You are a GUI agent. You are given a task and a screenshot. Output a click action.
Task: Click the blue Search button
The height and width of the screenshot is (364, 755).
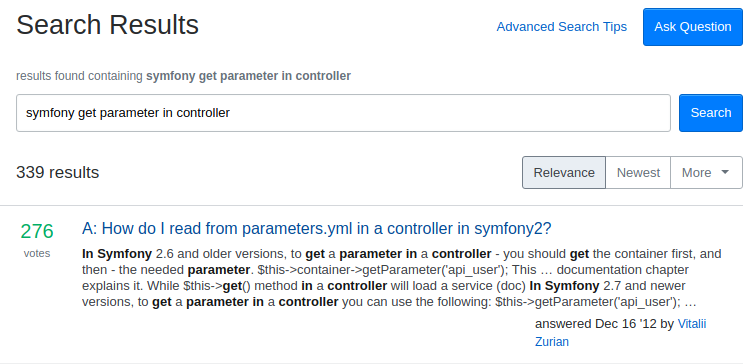711,113
